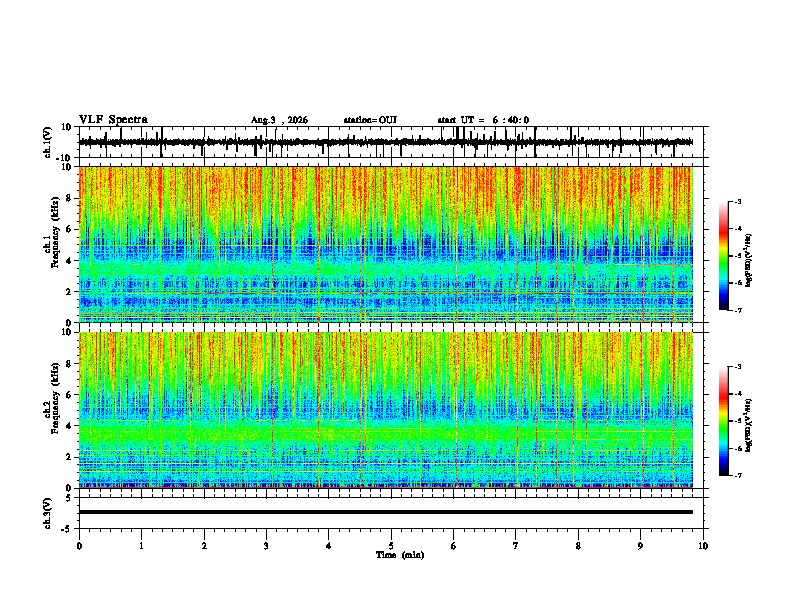The width and height of the screenshot is (792, 612).
Task: Click the "ch.3(V)" axis label
Action: pos(48,513)
